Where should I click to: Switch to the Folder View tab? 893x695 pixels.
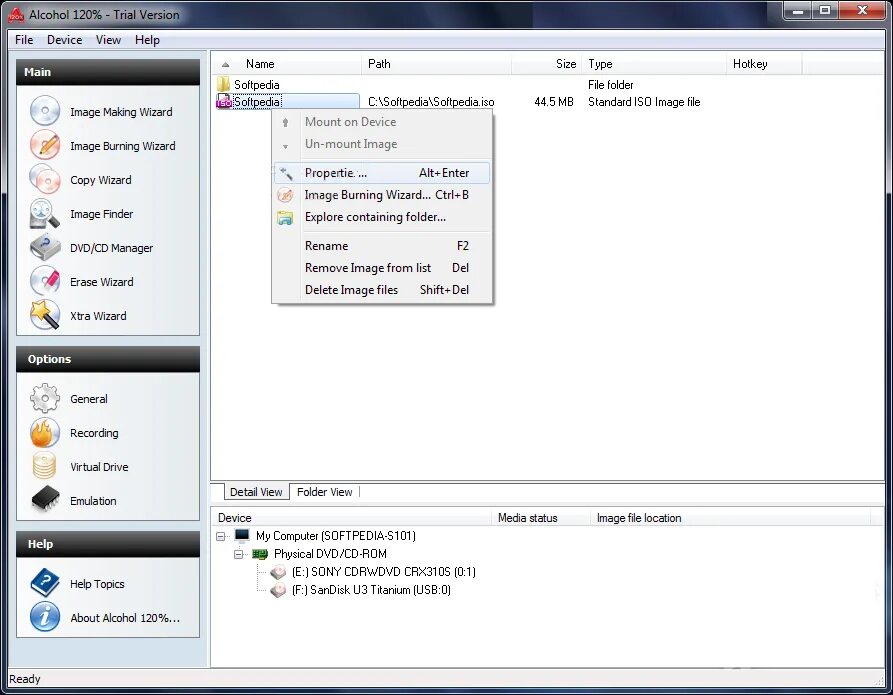[325, 492]
